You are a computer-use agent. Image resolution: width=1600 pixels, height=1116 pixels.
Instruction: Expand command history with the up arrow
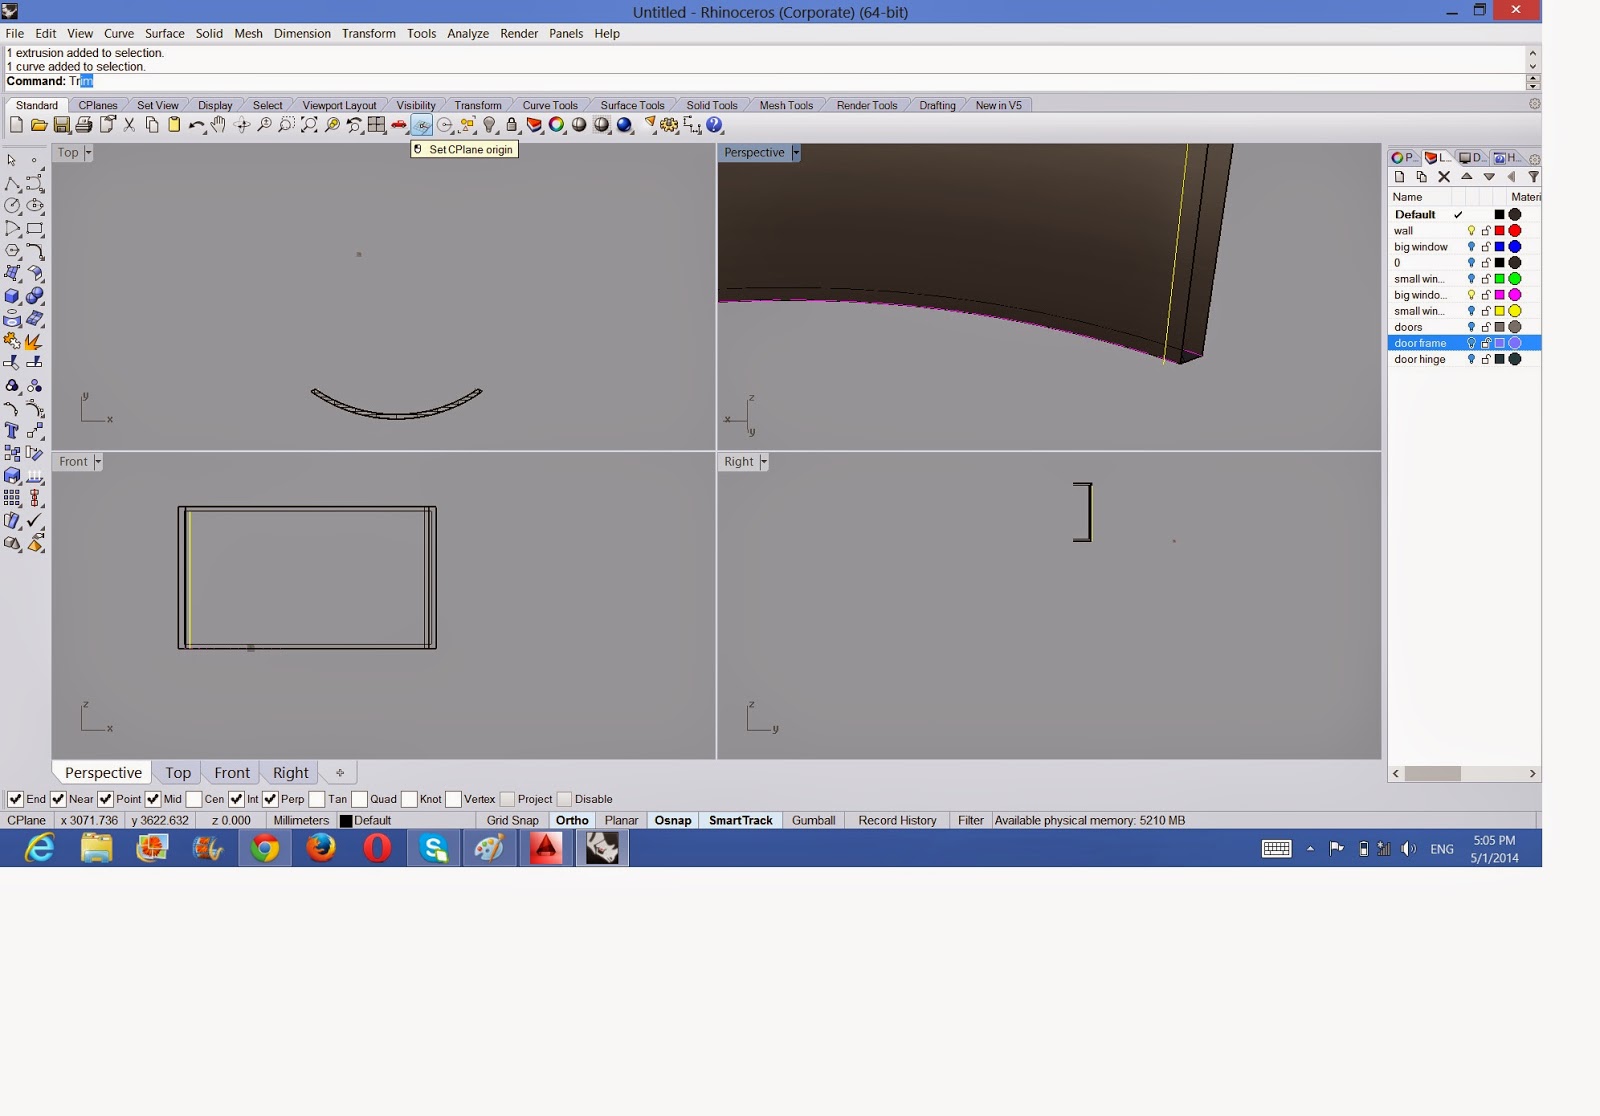click(1533, 52)
